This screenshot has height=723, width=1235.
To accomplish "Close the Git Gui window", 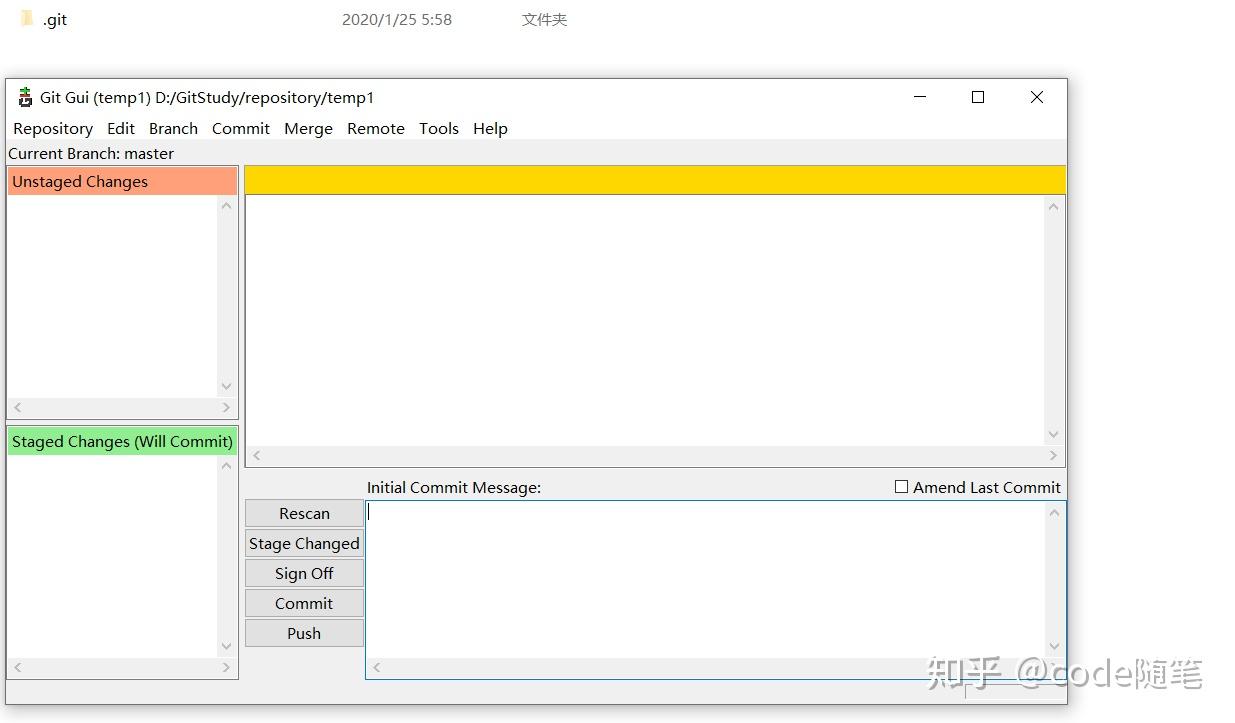I will [1037, 97].
